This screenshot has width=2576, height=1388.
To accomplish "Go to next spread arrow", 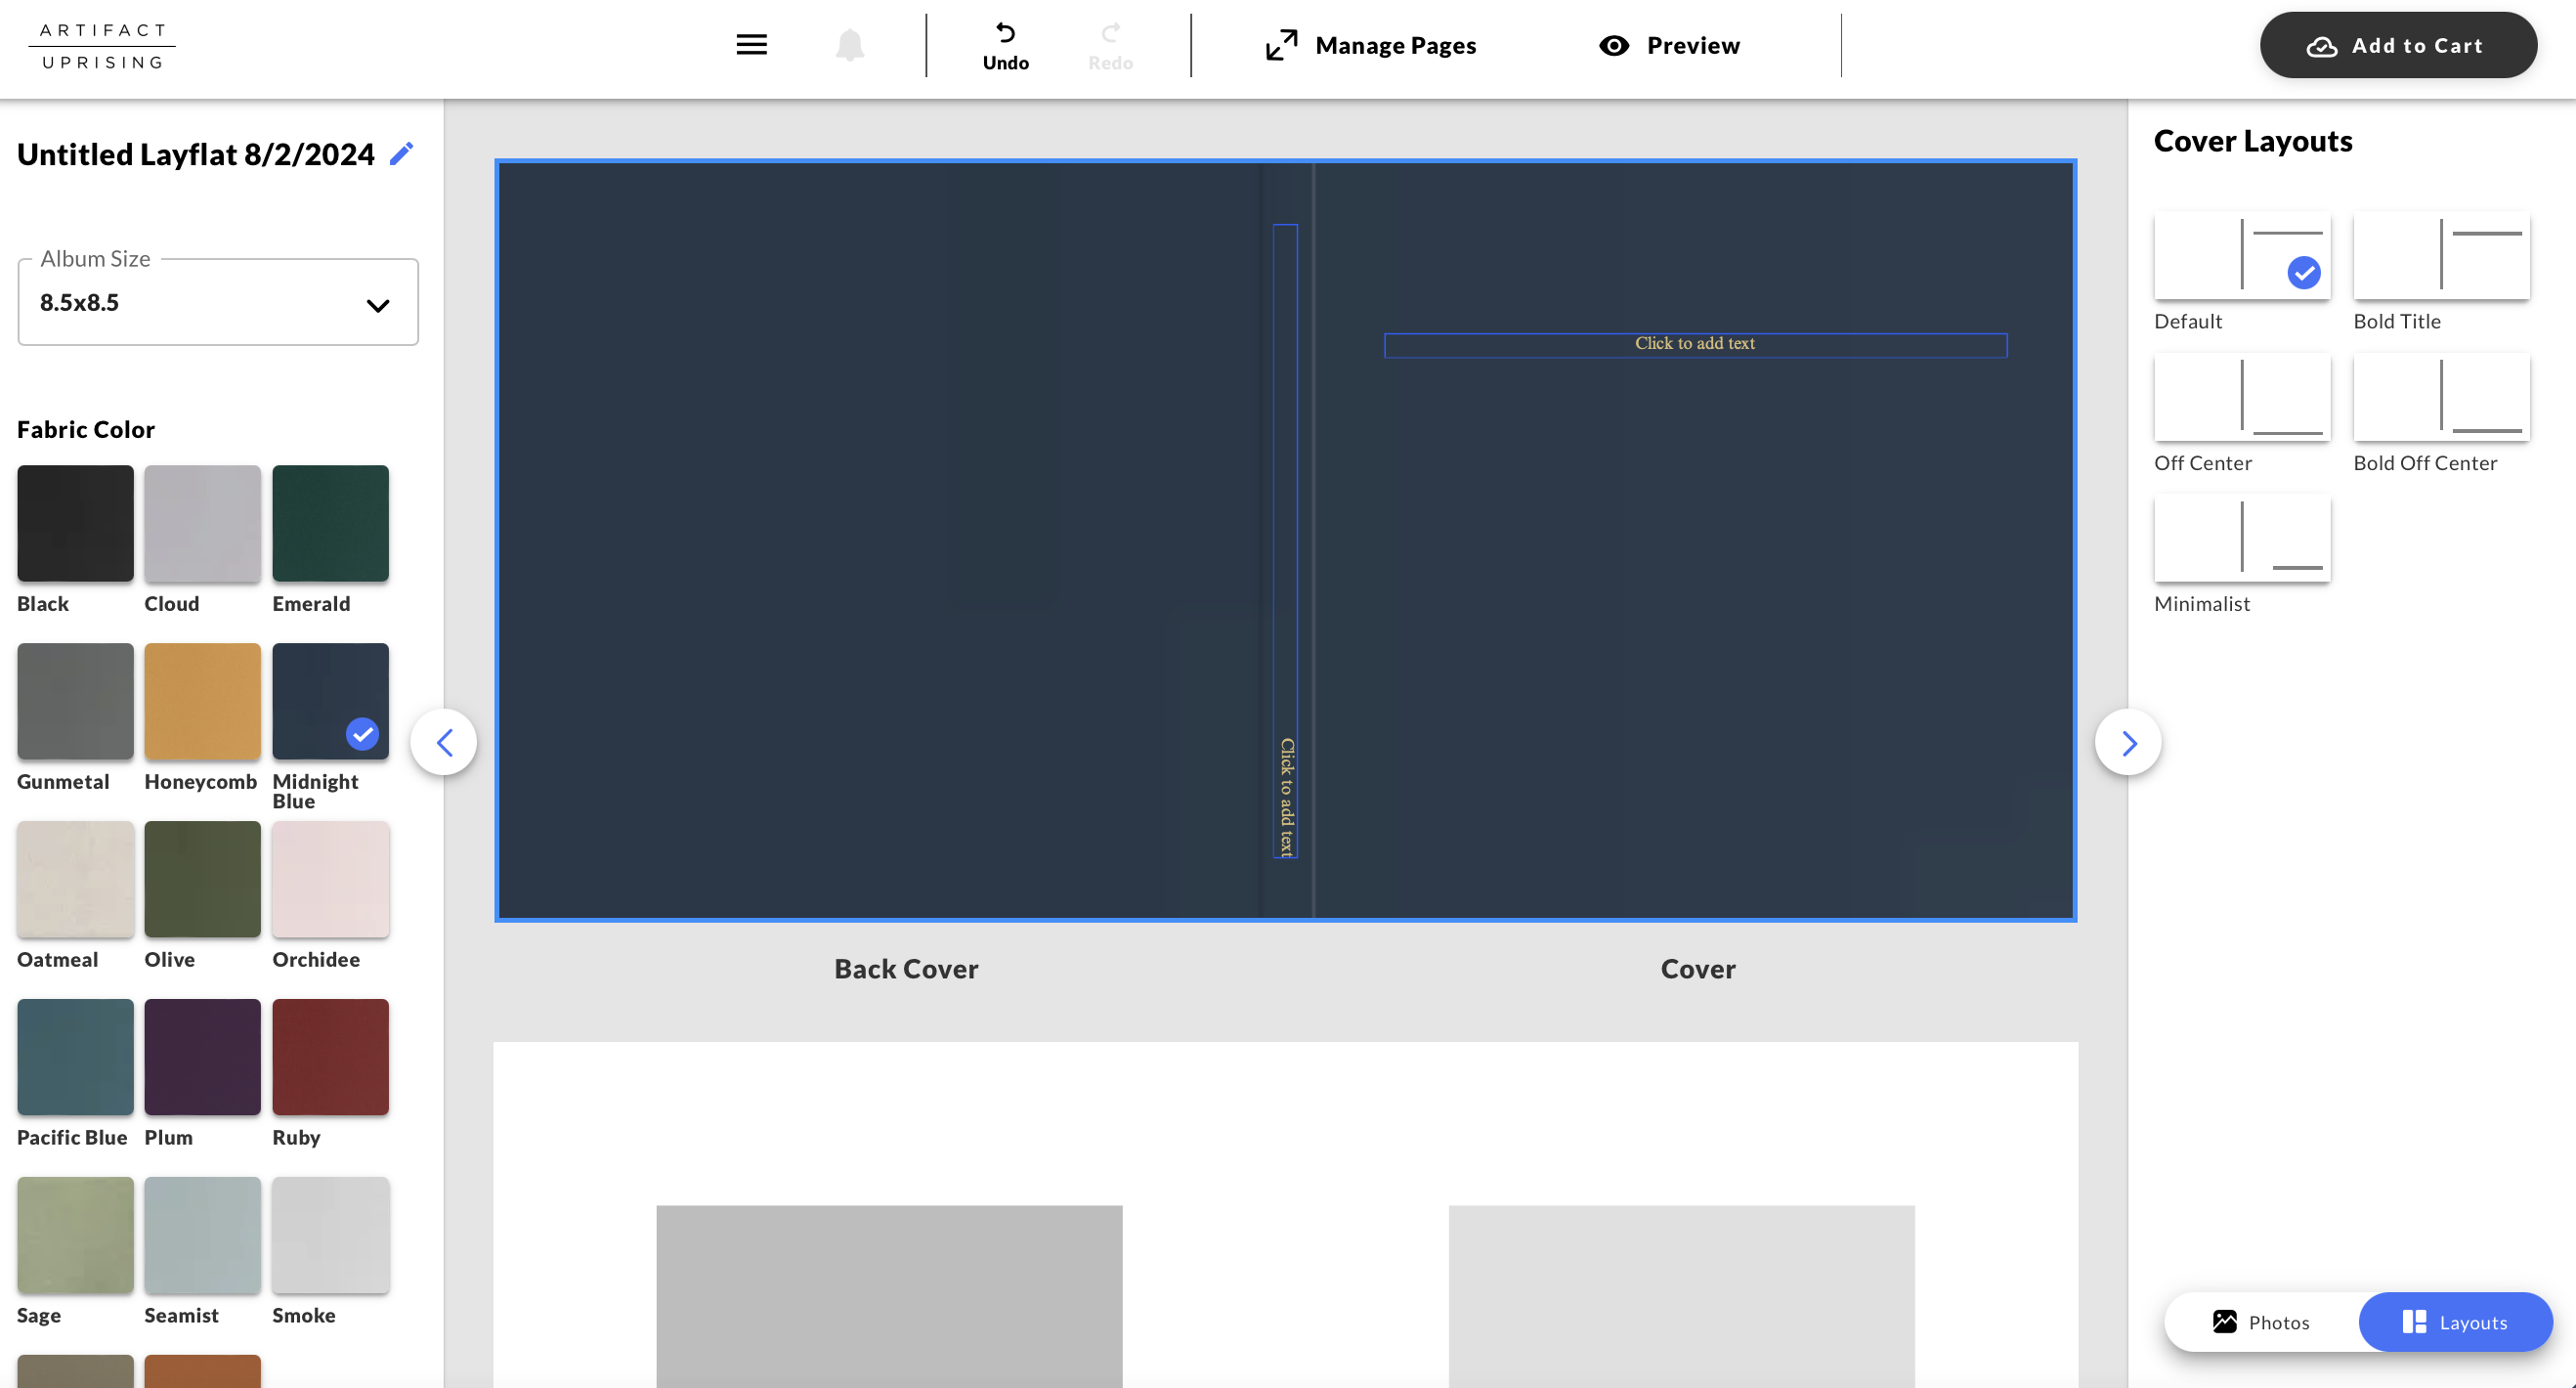I will coord(2128,742).
